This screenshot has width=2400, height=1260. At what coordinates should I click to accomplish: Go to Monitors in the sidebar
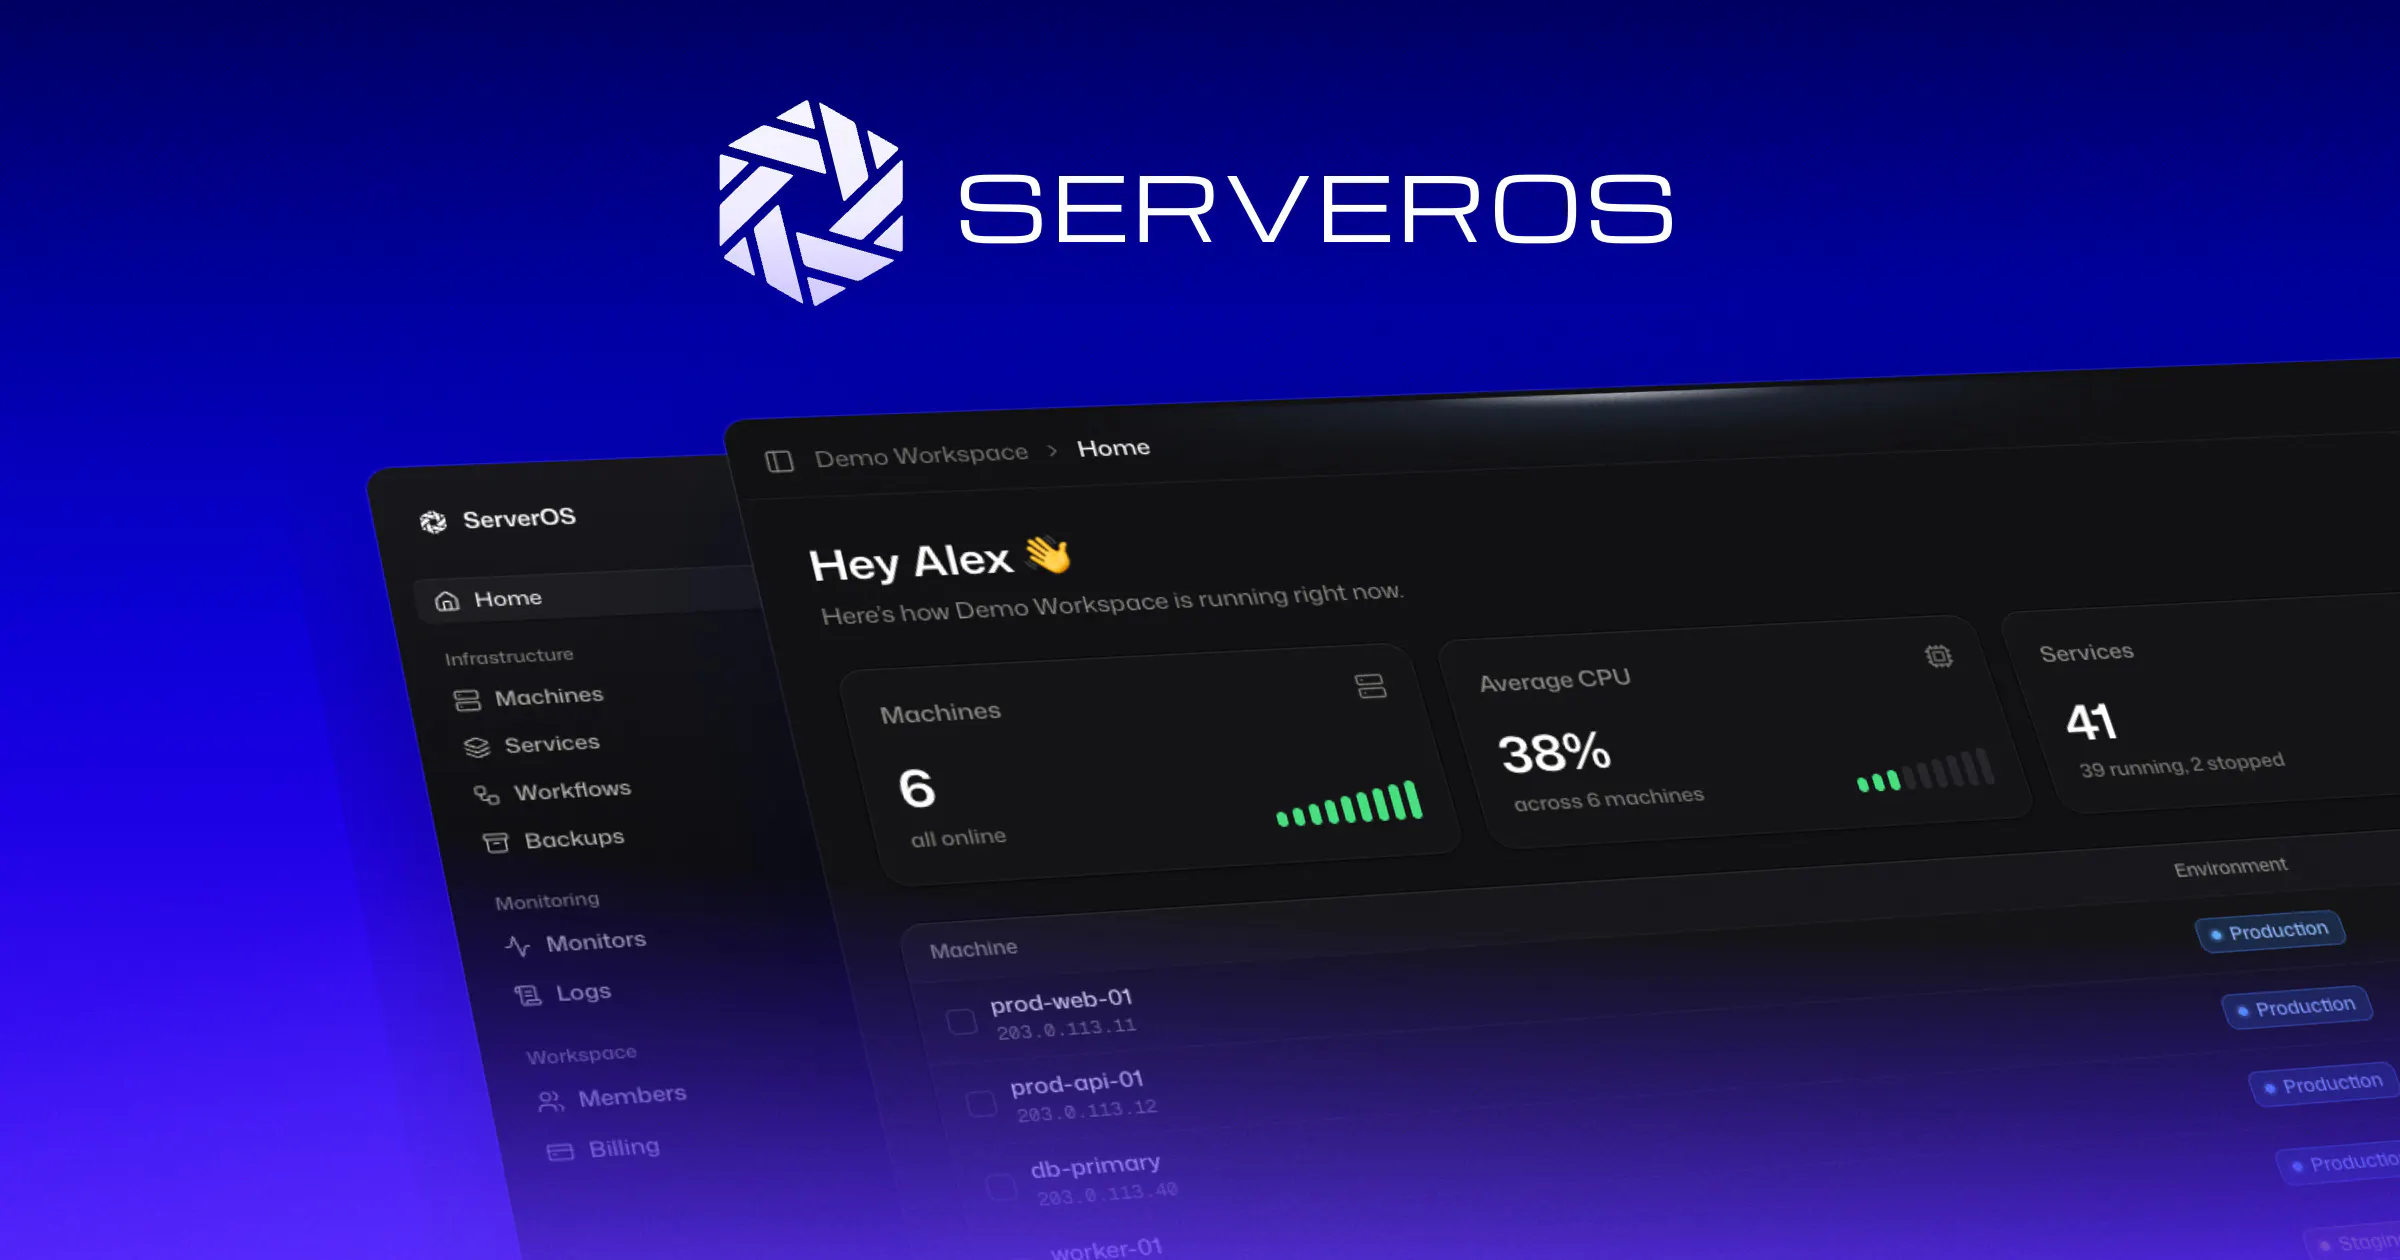tap(575, 943)
